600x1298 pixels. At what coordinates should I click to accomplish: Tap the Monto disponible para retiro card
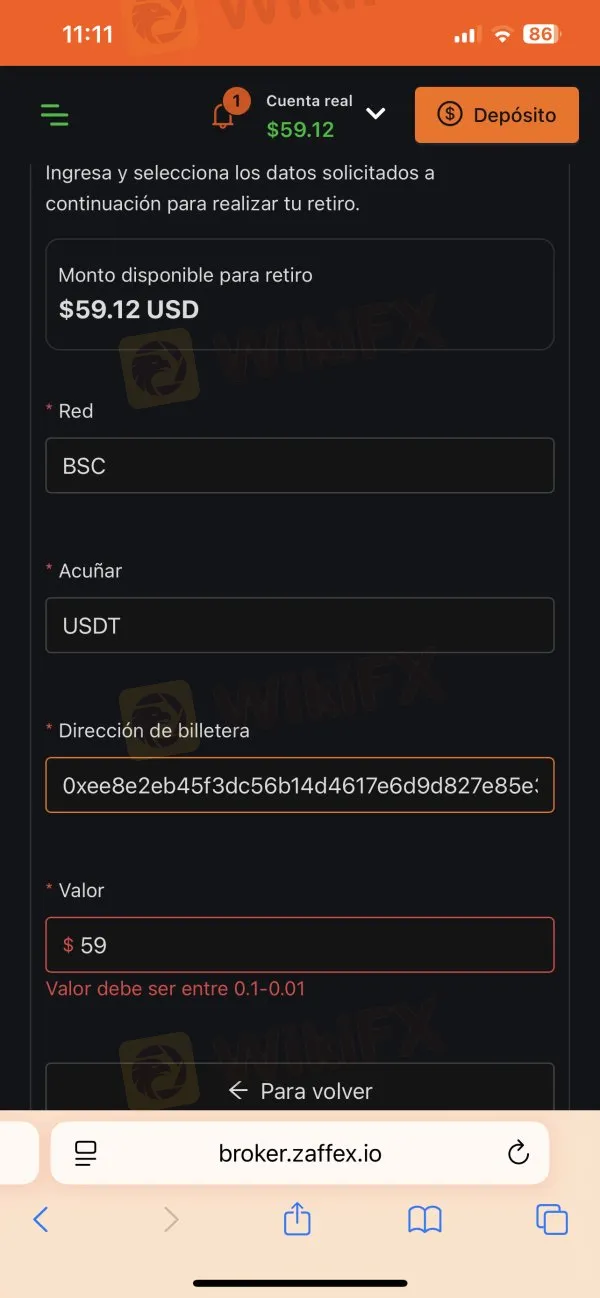coord(300,294)
